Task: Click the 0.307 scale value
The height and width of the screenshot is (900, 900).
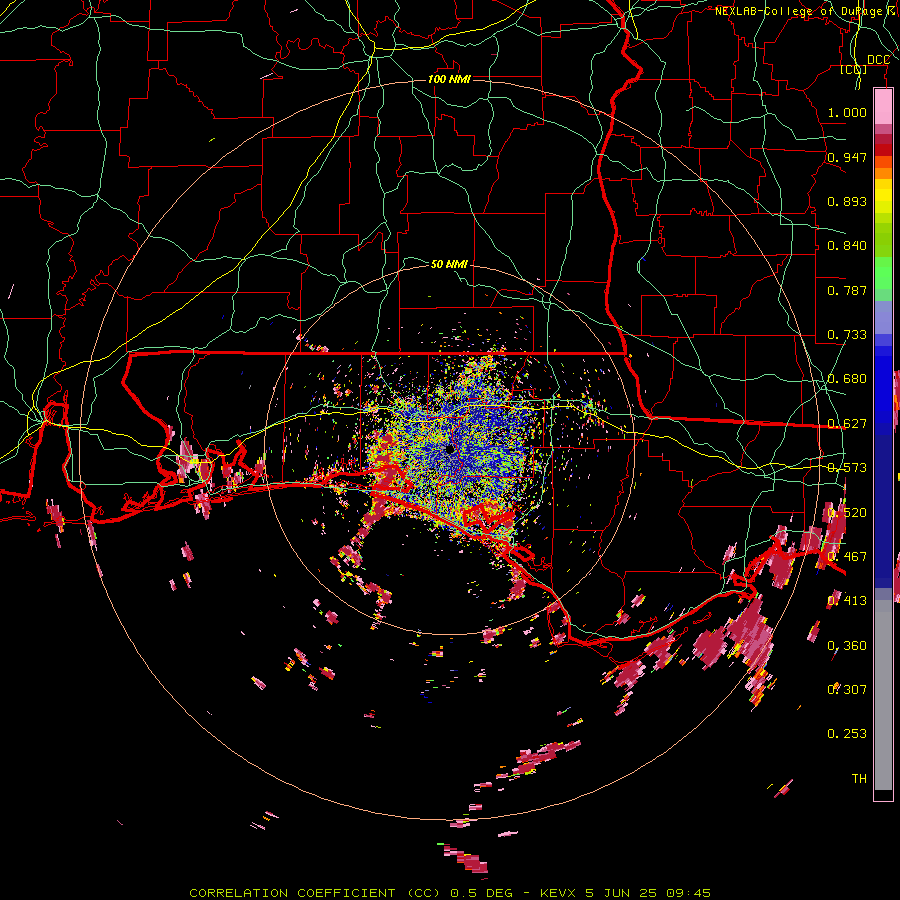Action: tap(847, 689)
